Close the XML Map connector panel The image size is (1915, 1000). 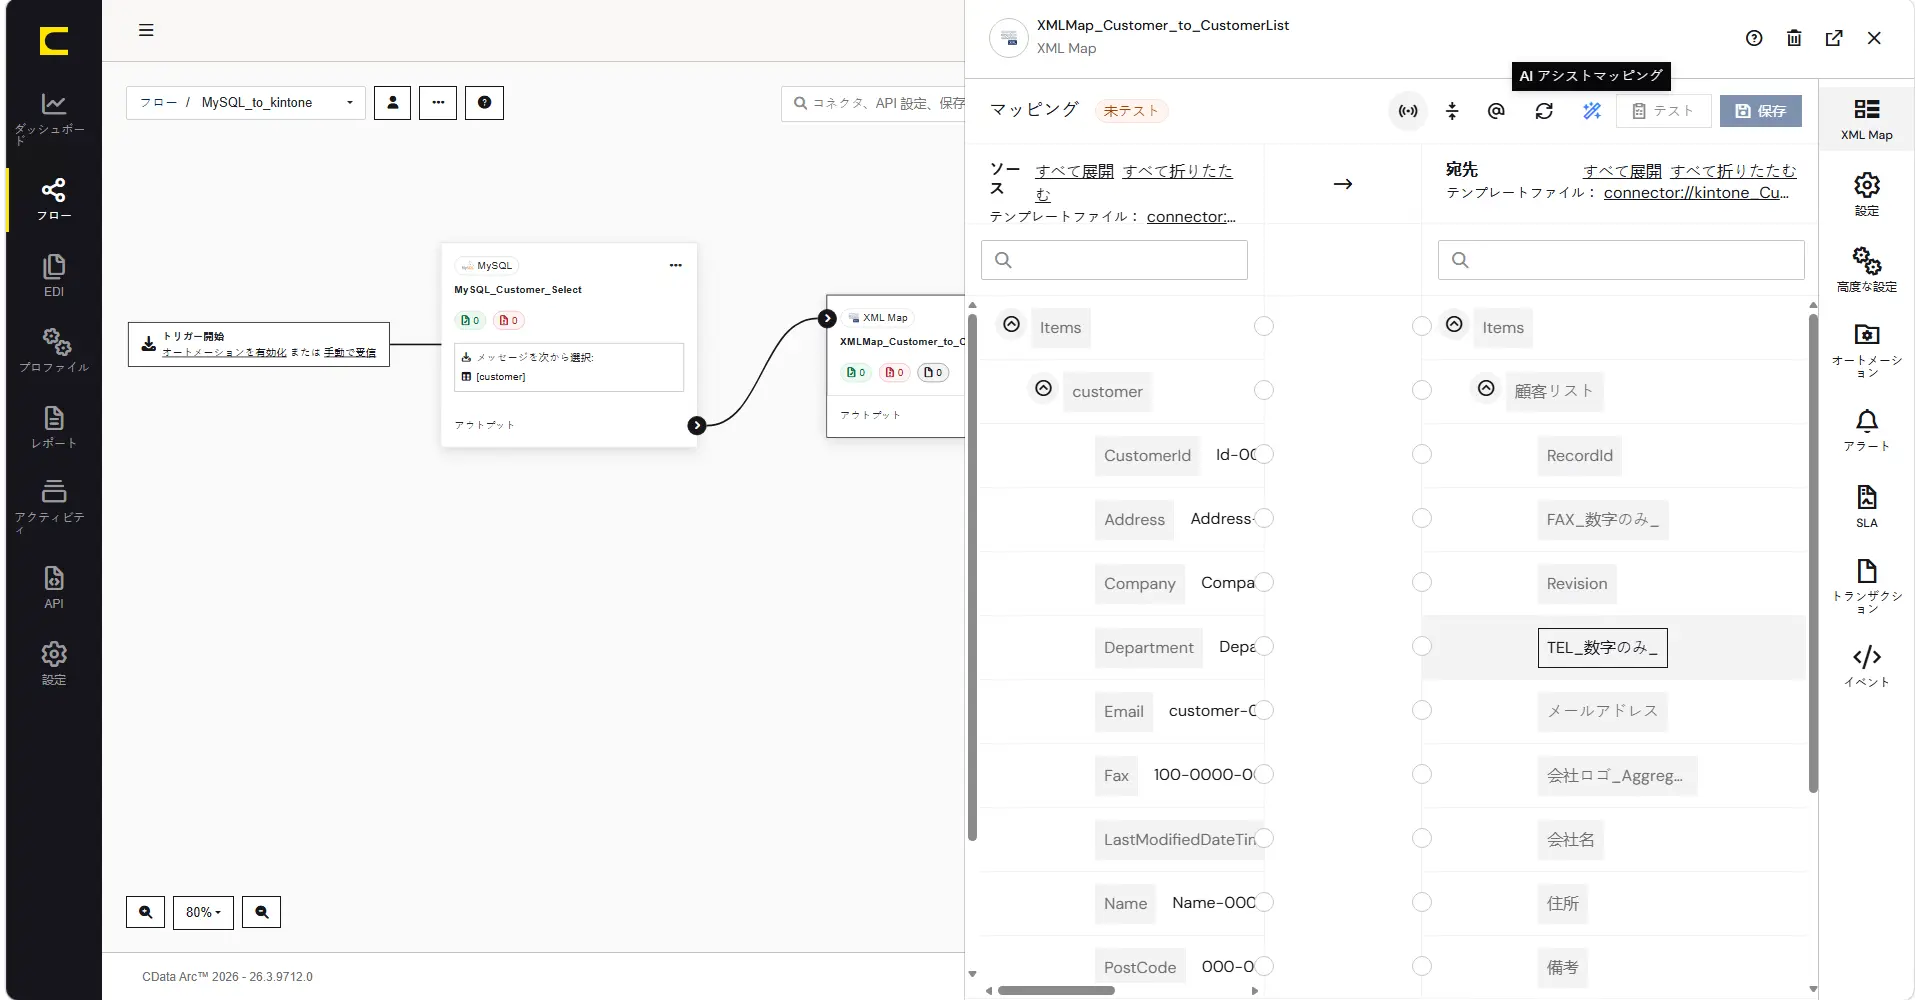pyautogui.click(x=1874, y=38)
